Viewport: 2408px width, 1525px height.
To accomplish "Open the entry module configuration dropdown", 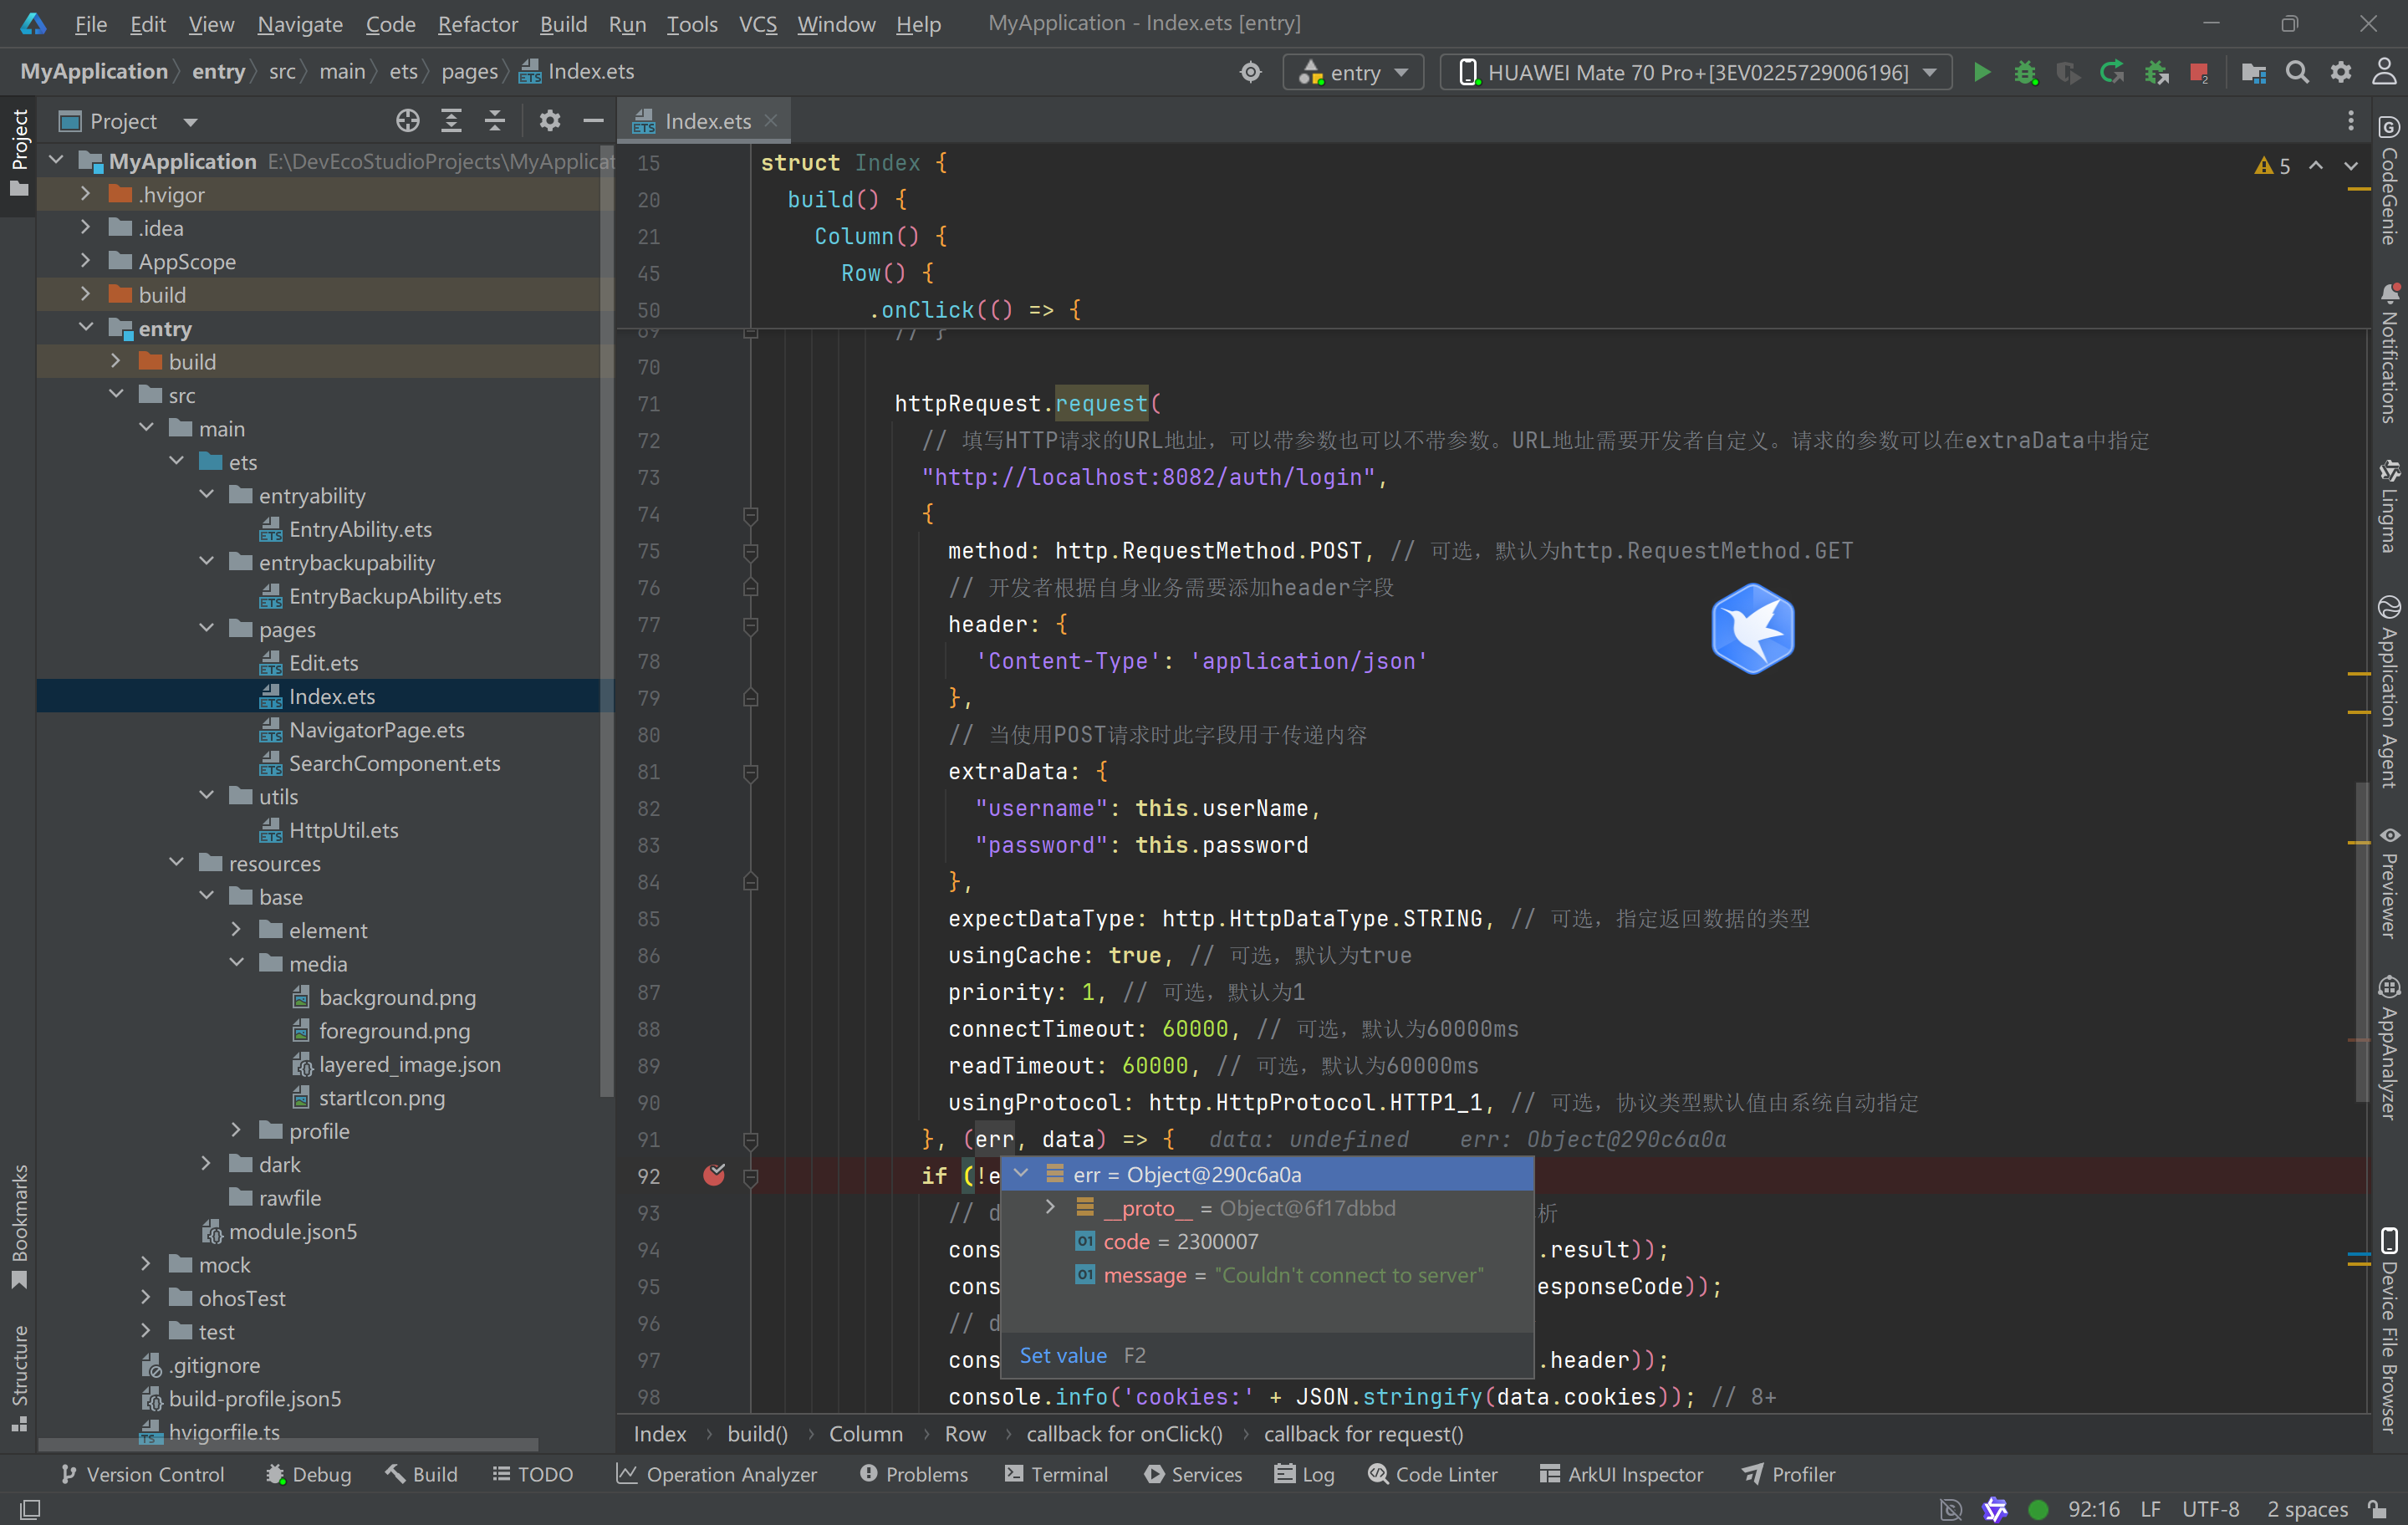I will click(x=1354, y=72).
